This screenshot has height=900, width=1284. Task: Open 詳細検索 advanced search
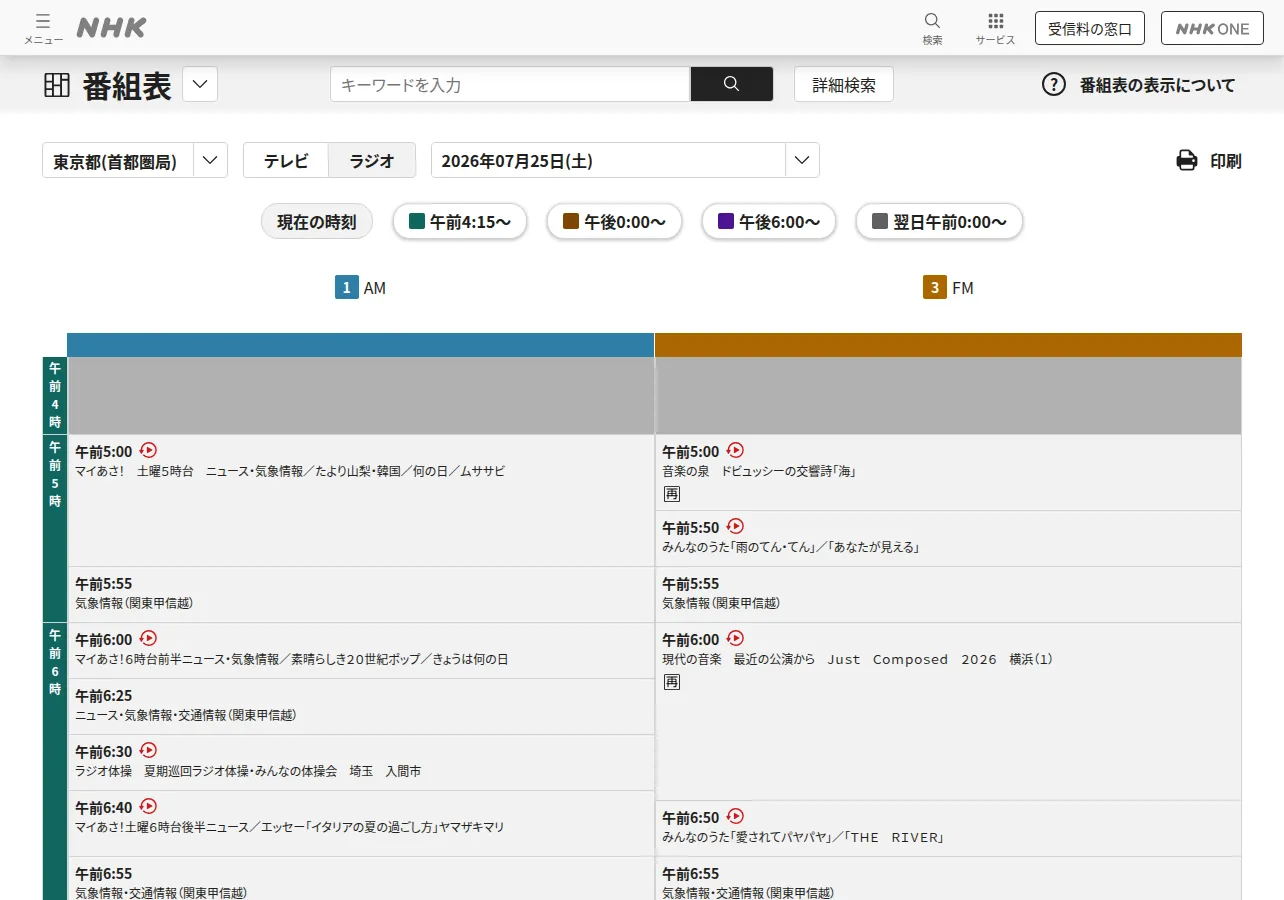(844, 84)
